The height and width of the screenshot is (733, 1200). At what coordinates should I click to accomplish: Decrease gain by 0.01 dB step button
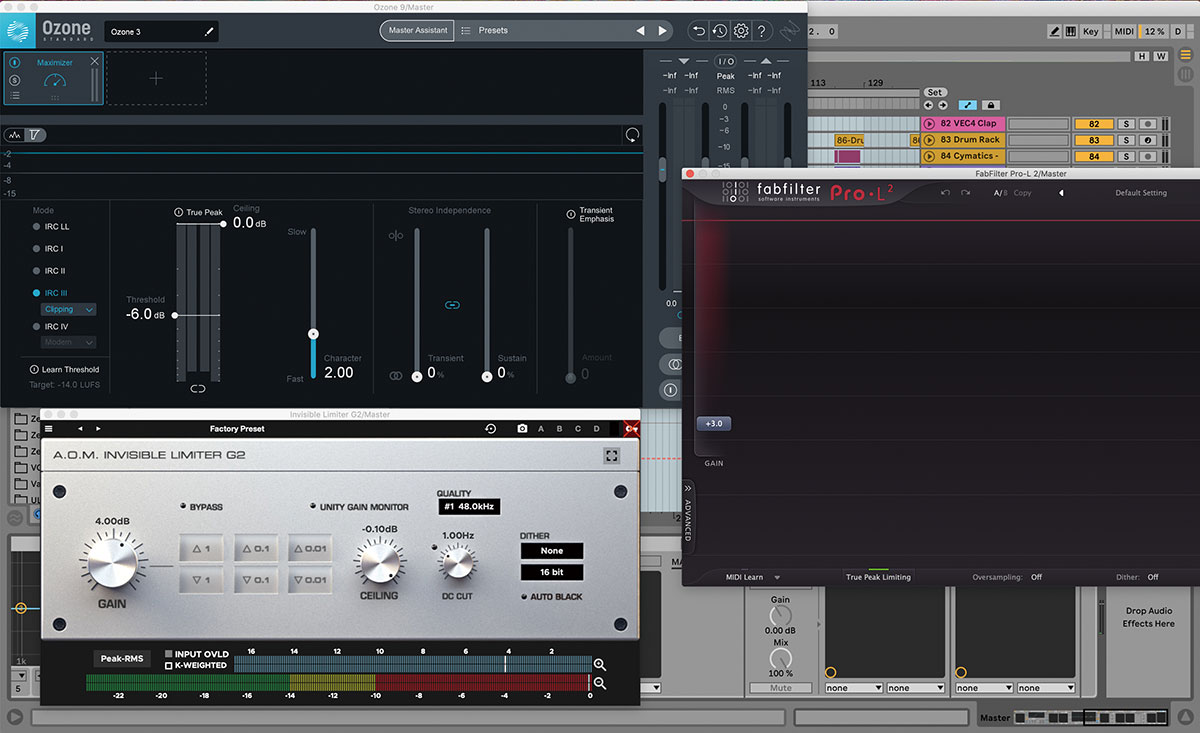(310, 578)
